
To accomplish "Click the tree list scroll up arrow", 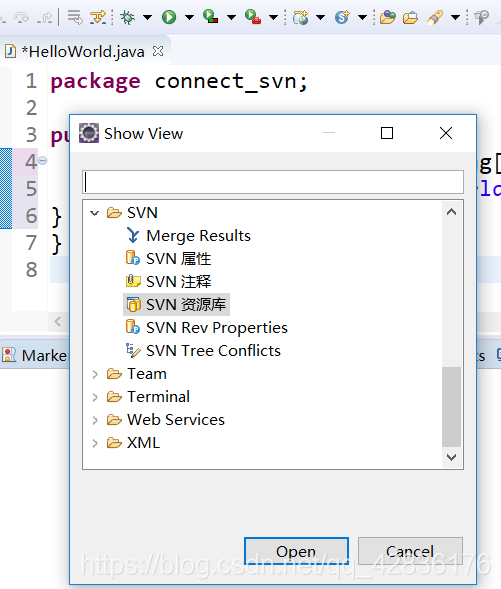I will pyautogui.click(x=451, y=212).
